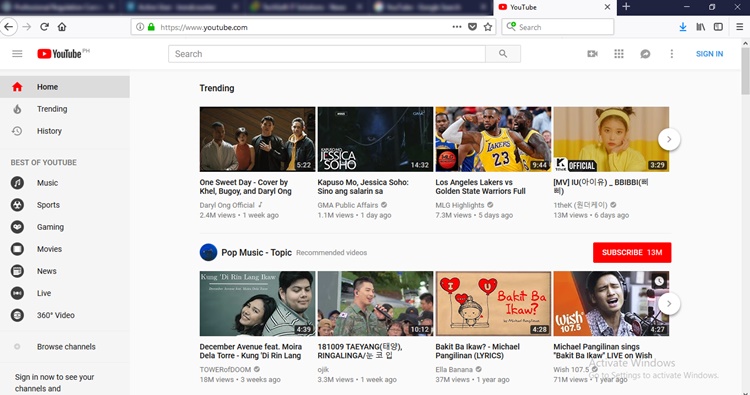Close the YouTube browser tab
Image resolution: width=750 pixels, height=395 pixels.
[607, 7]
